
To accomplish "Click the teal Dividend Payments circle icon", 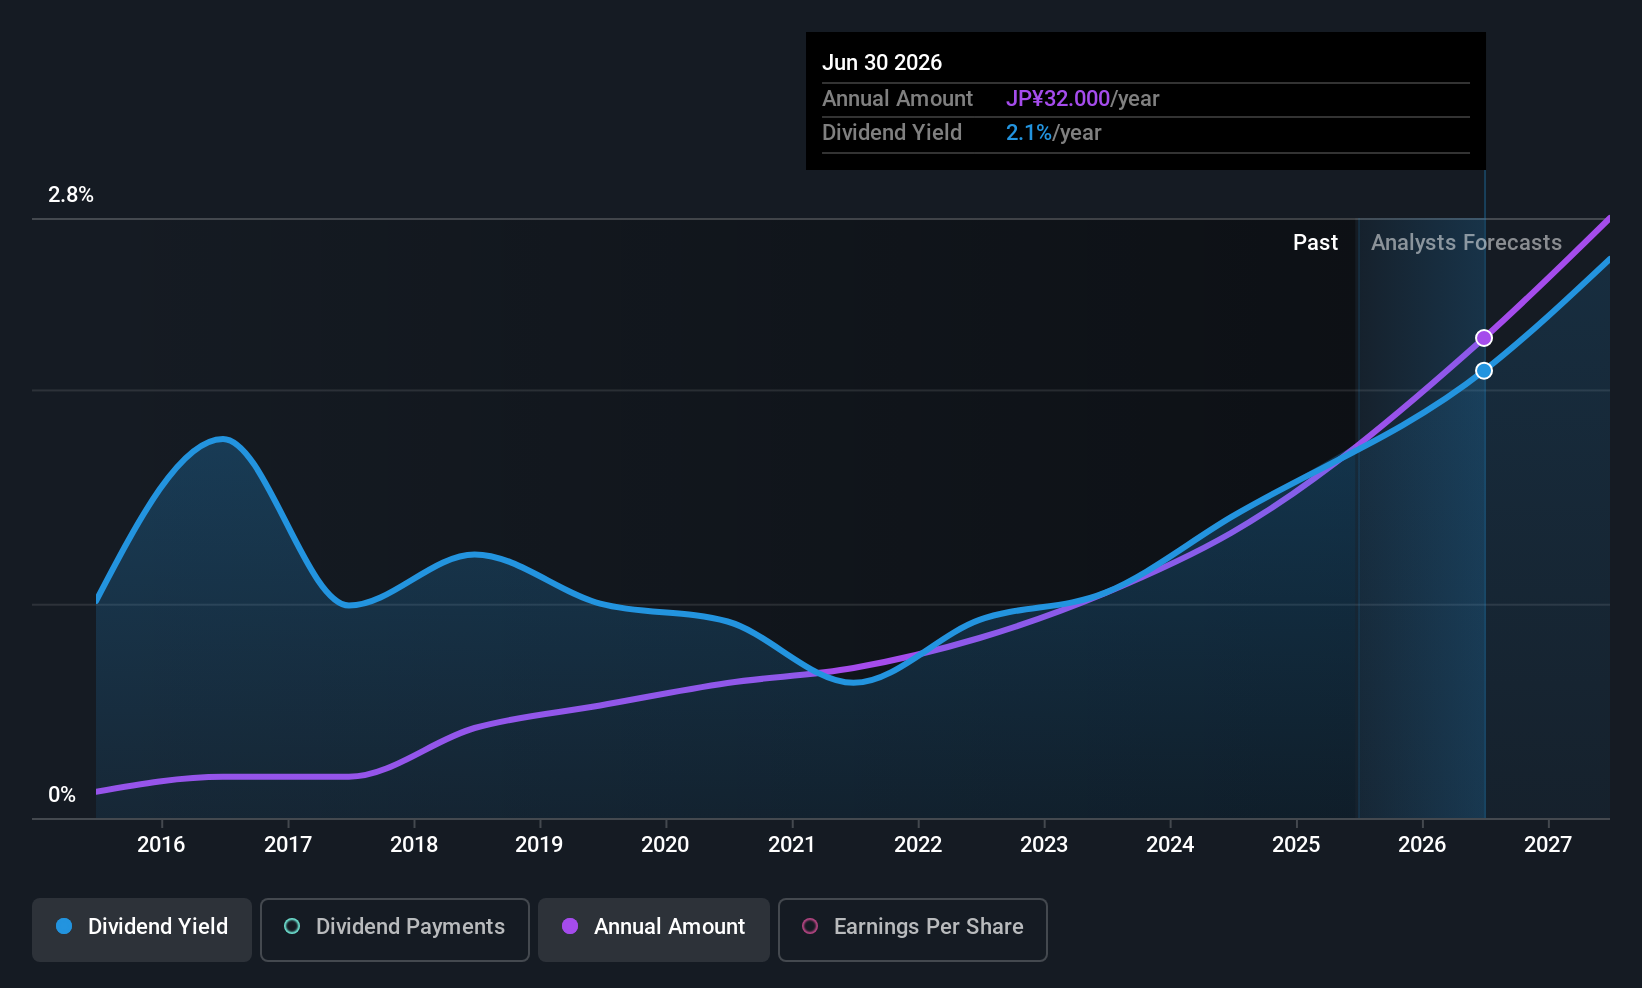I will [x=292, y=926].
